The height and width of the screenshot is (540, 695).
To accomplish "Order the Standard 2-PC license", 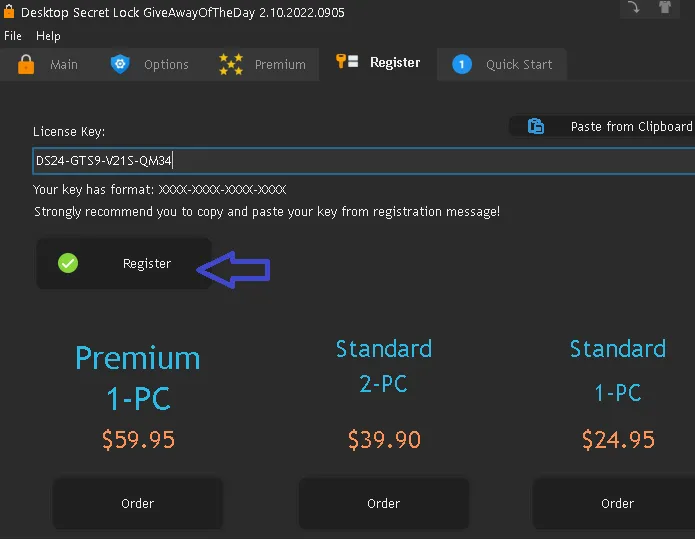I will coord(383,503).
